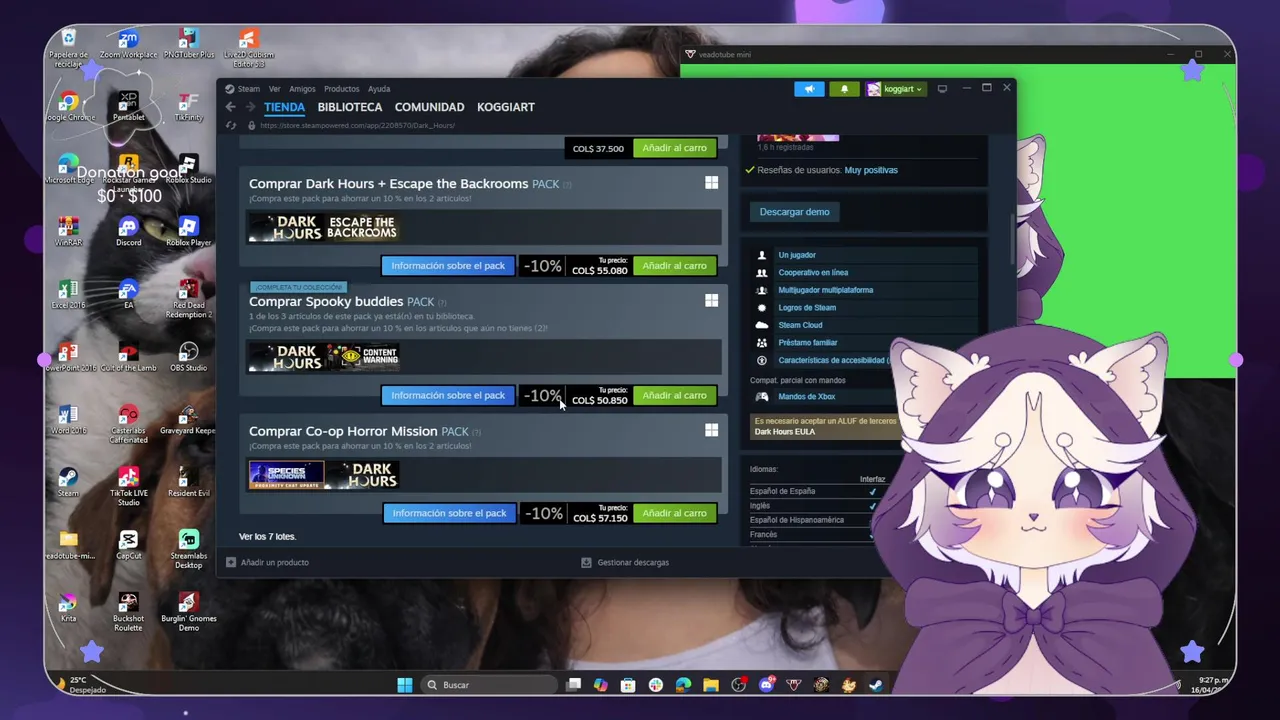Open TikFinity desktop icon
This screenshot has height=720, width=1280.
pos(188,107)
